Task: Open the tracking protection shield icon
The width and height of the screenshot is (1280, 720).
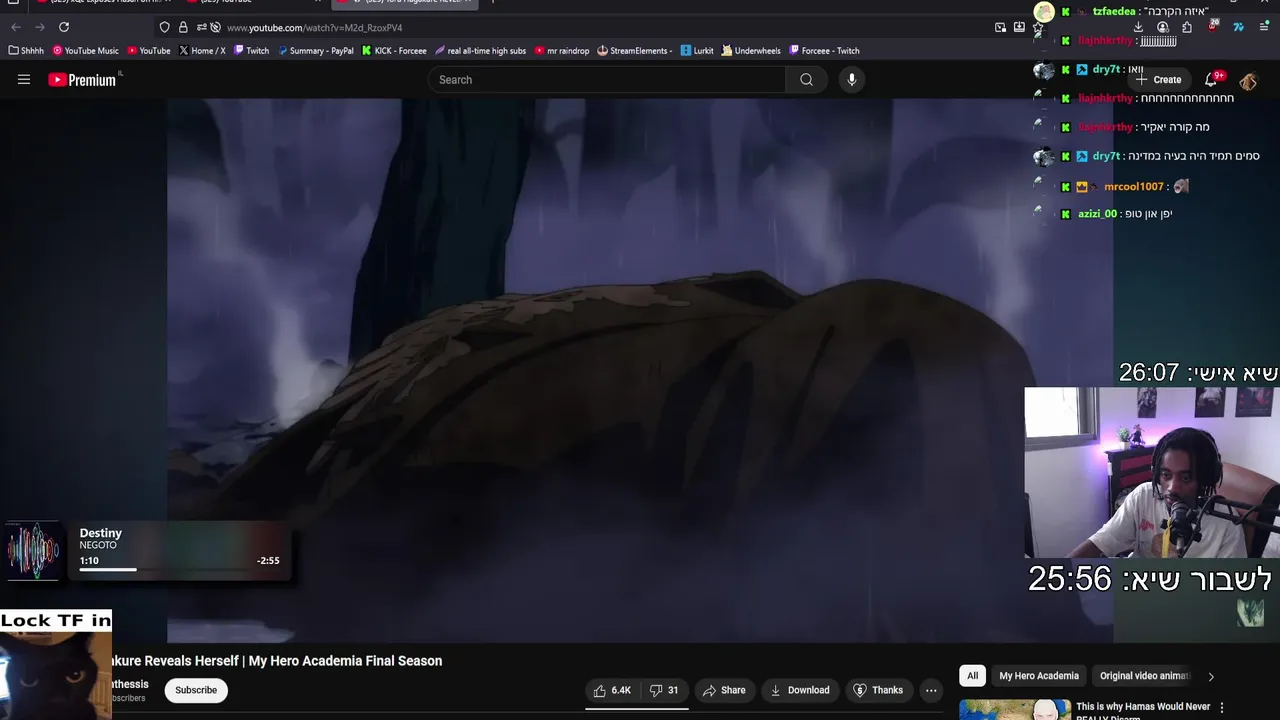Action: [165, 27]
